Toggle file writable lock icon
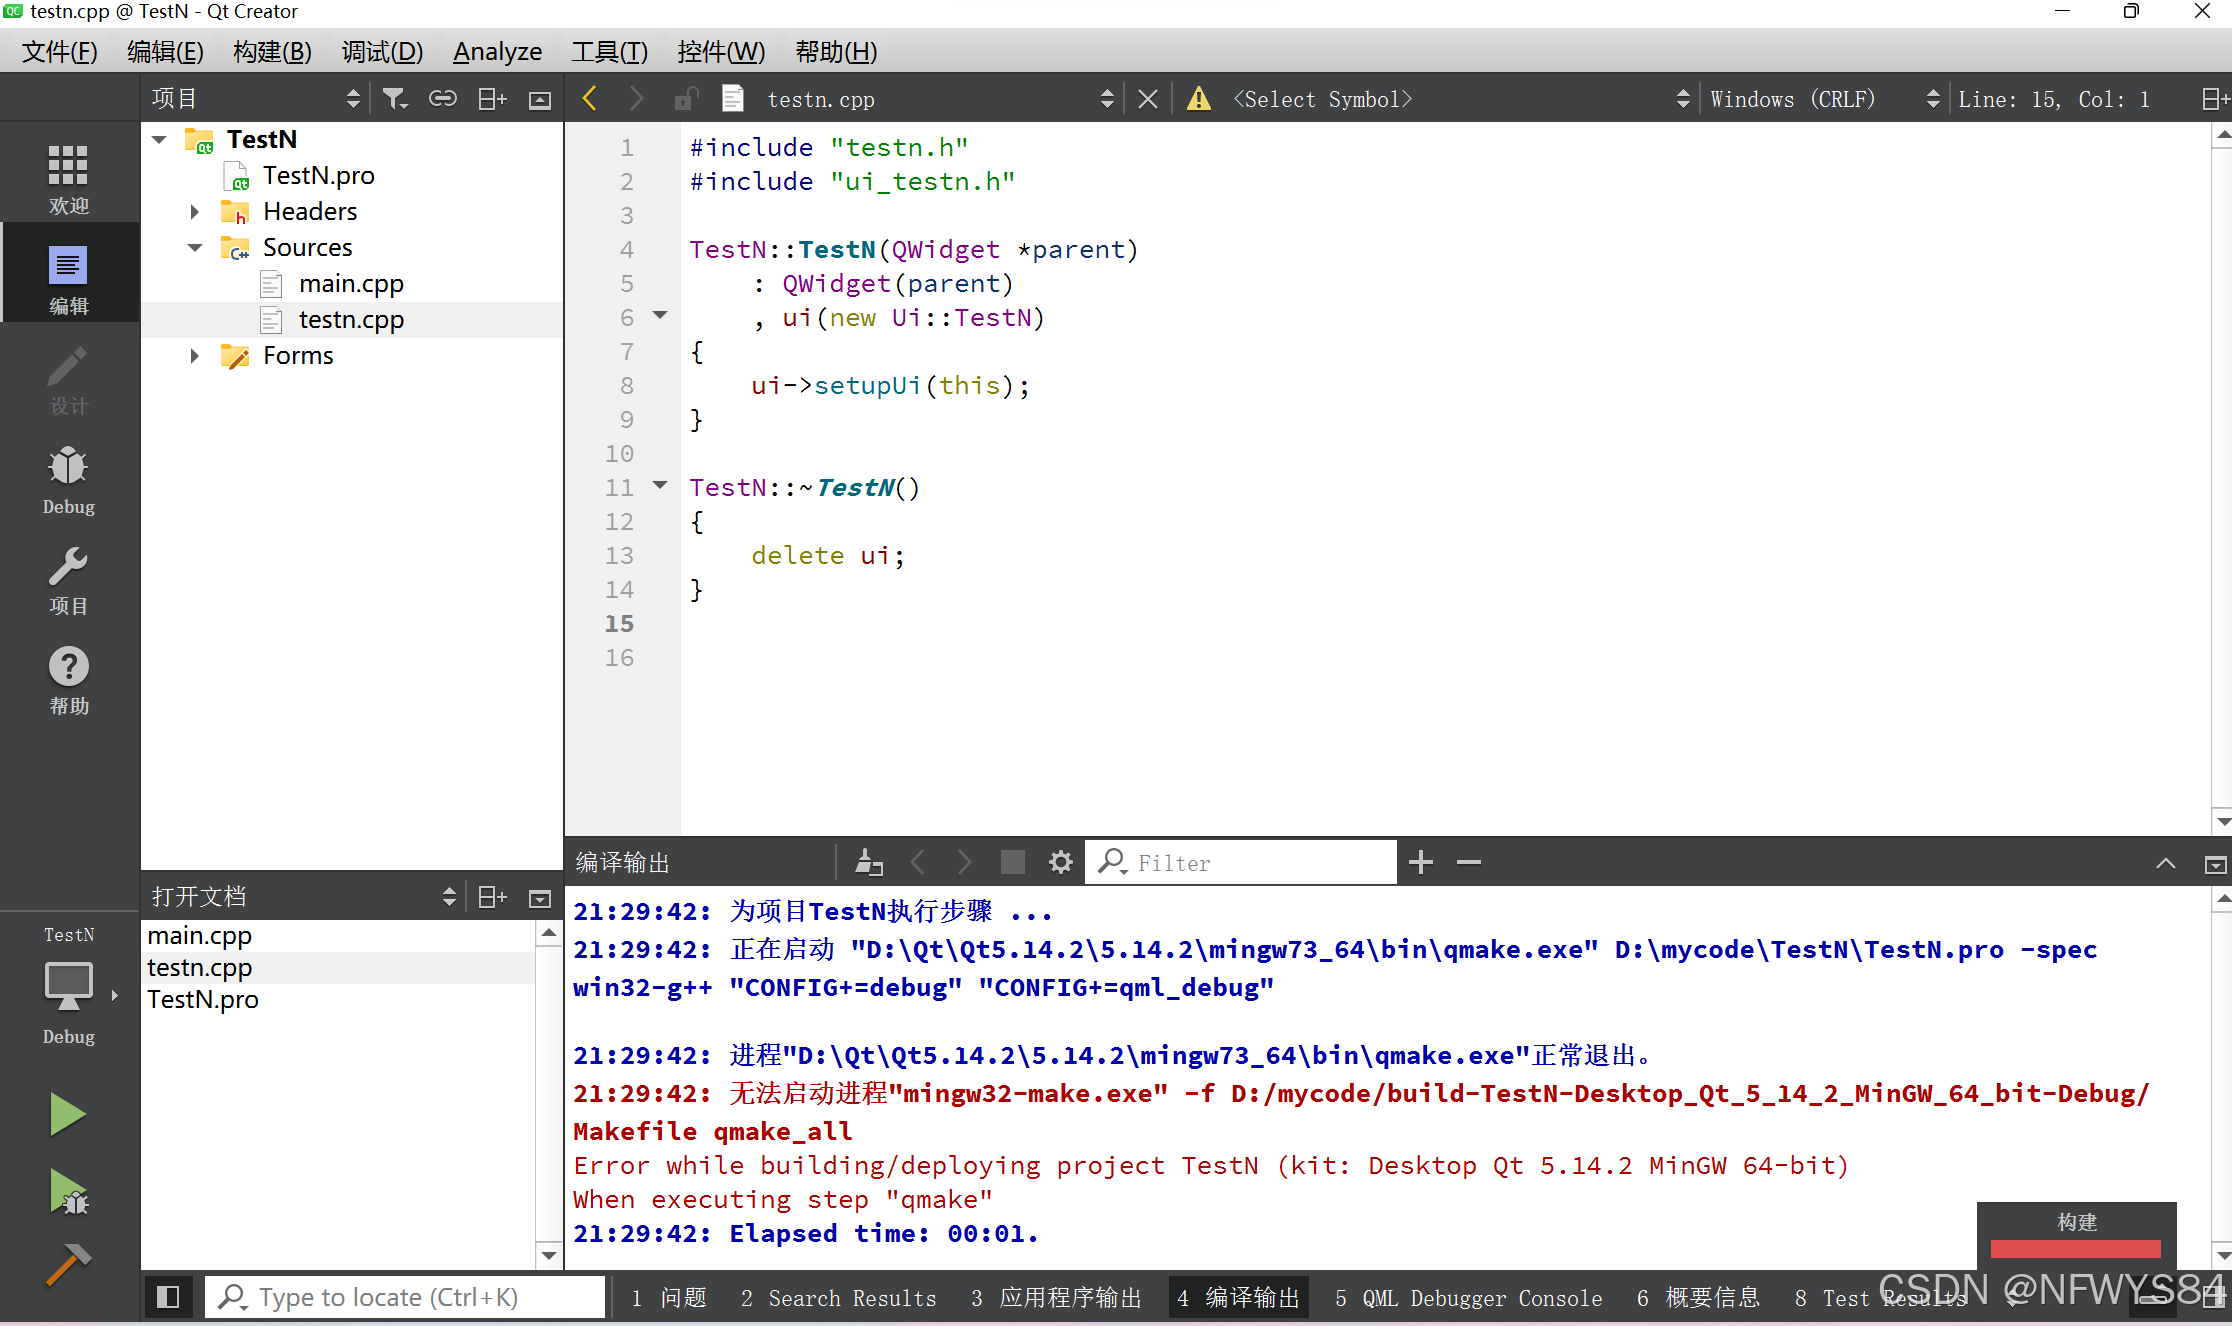This screenshot has height=1326, width=2232. click(686, 99)
